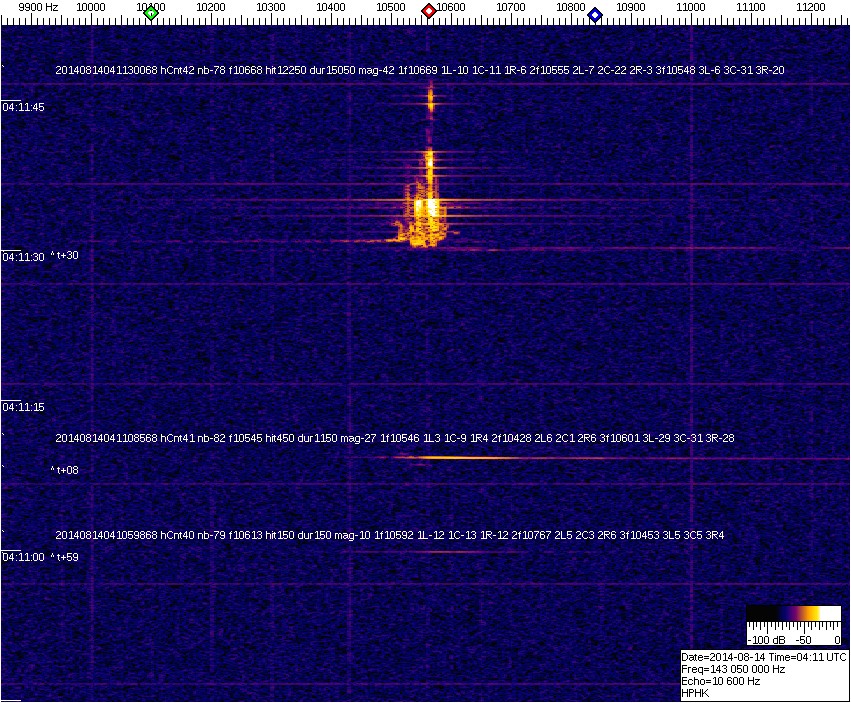851x703 pixels.
Task: Click the t+30 event marker
Action: pyautogui.click(x=65, y=256)
